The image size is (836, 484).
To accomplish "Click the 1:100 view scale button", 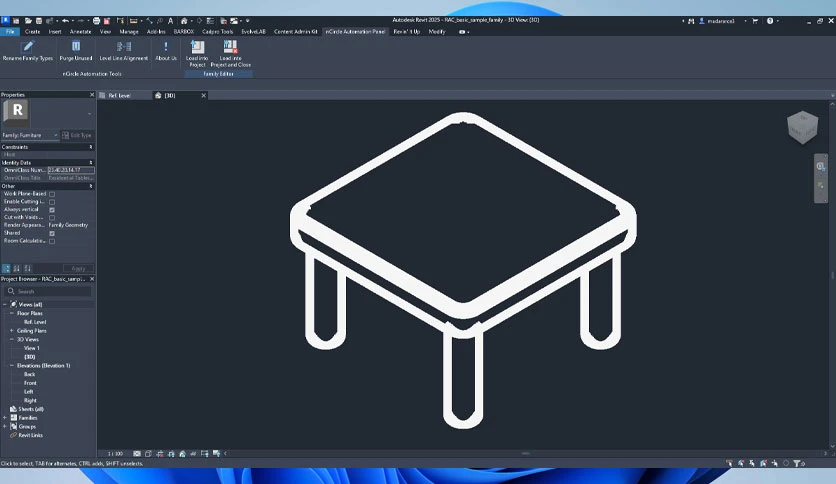I will point(115,454).
